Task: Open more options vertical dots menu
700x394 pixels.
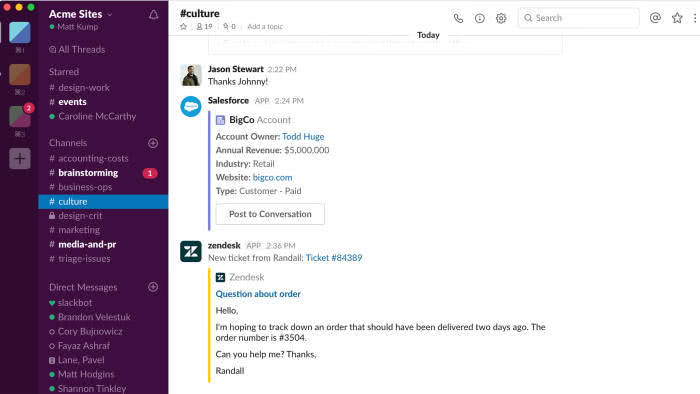Action: pos(695,18)
